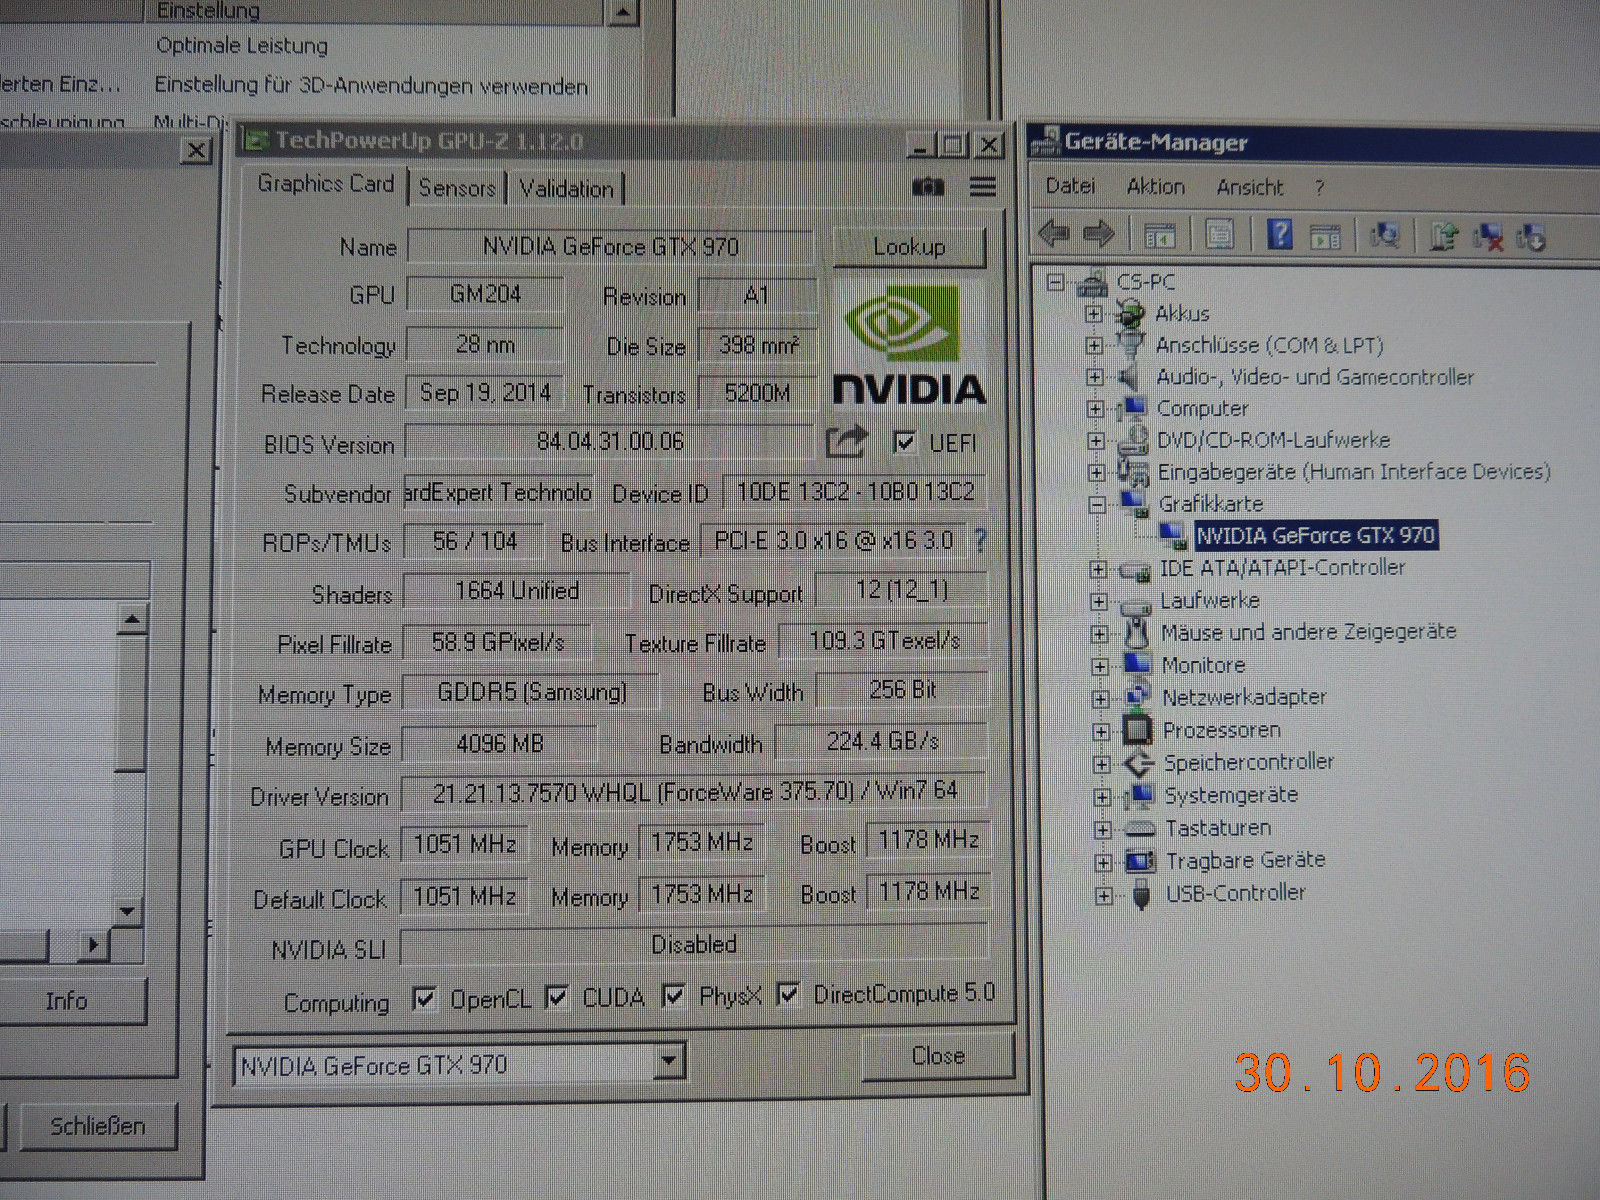Toggle the PhysX checkbox

point(674,995)
